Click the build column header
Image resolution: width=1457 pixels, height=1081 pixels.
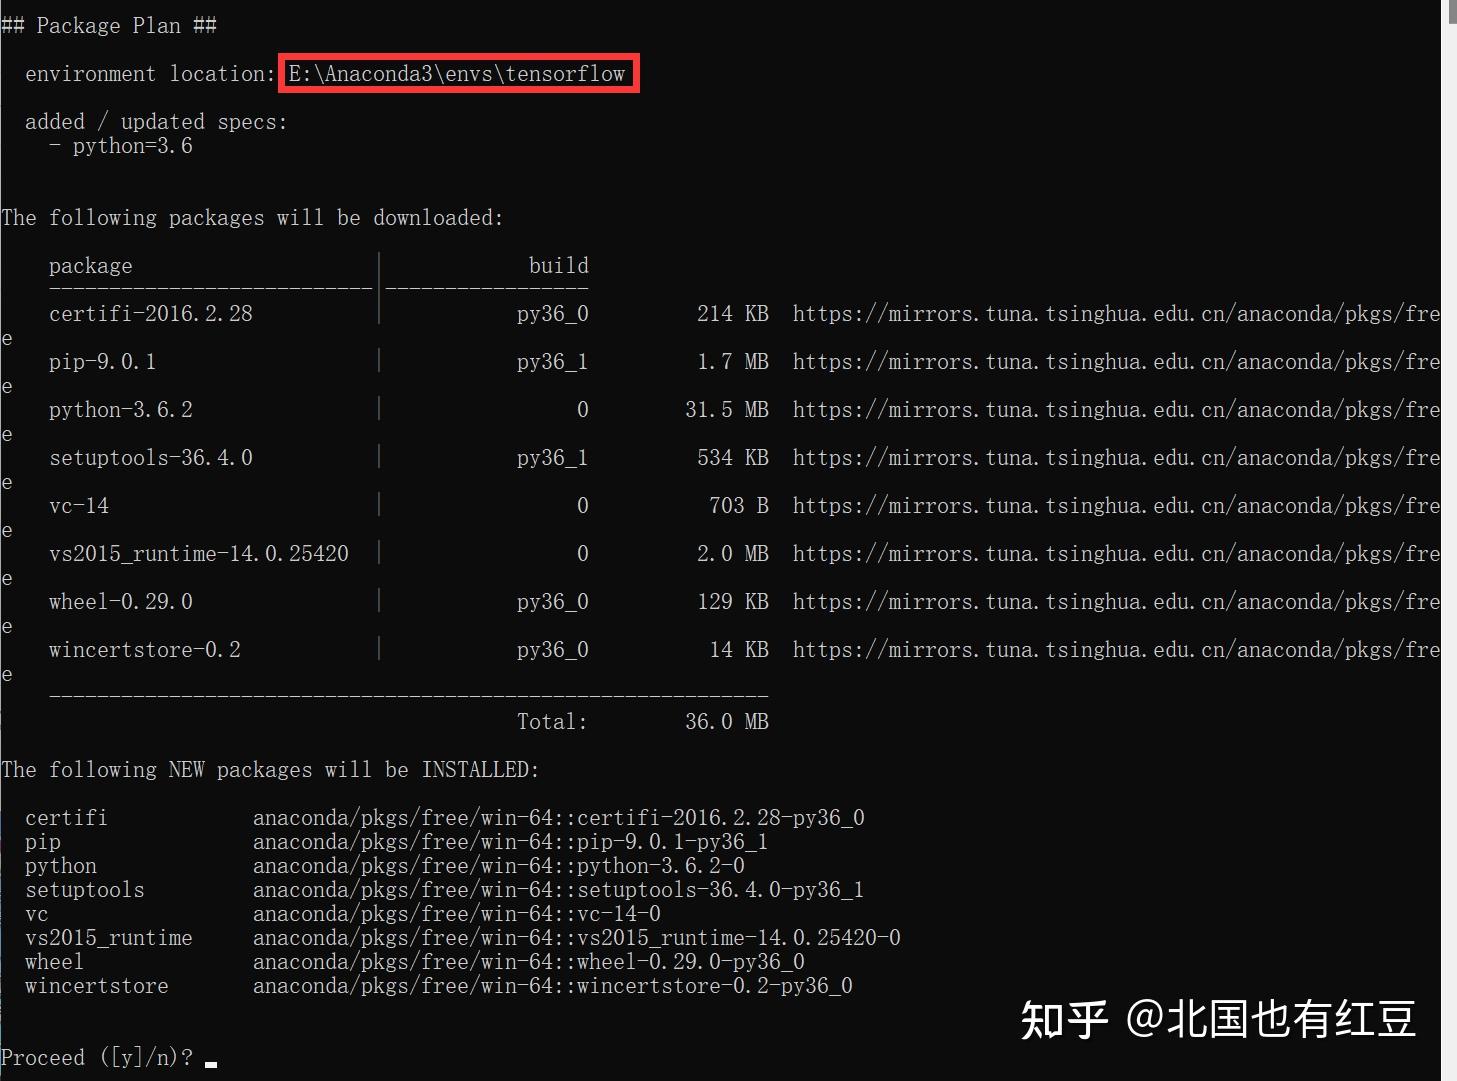(559, 265)
